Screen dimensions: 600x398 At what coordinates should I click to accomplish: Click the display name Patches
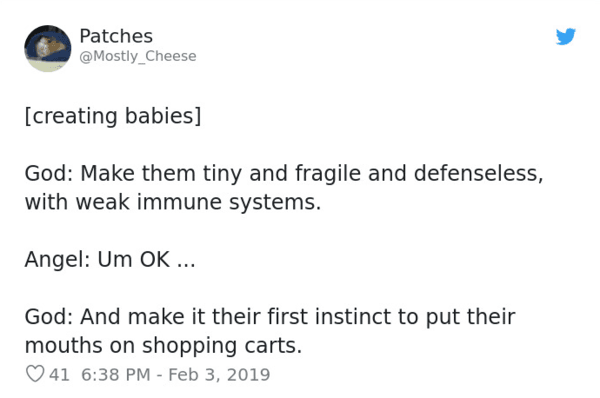click(116, 36)
